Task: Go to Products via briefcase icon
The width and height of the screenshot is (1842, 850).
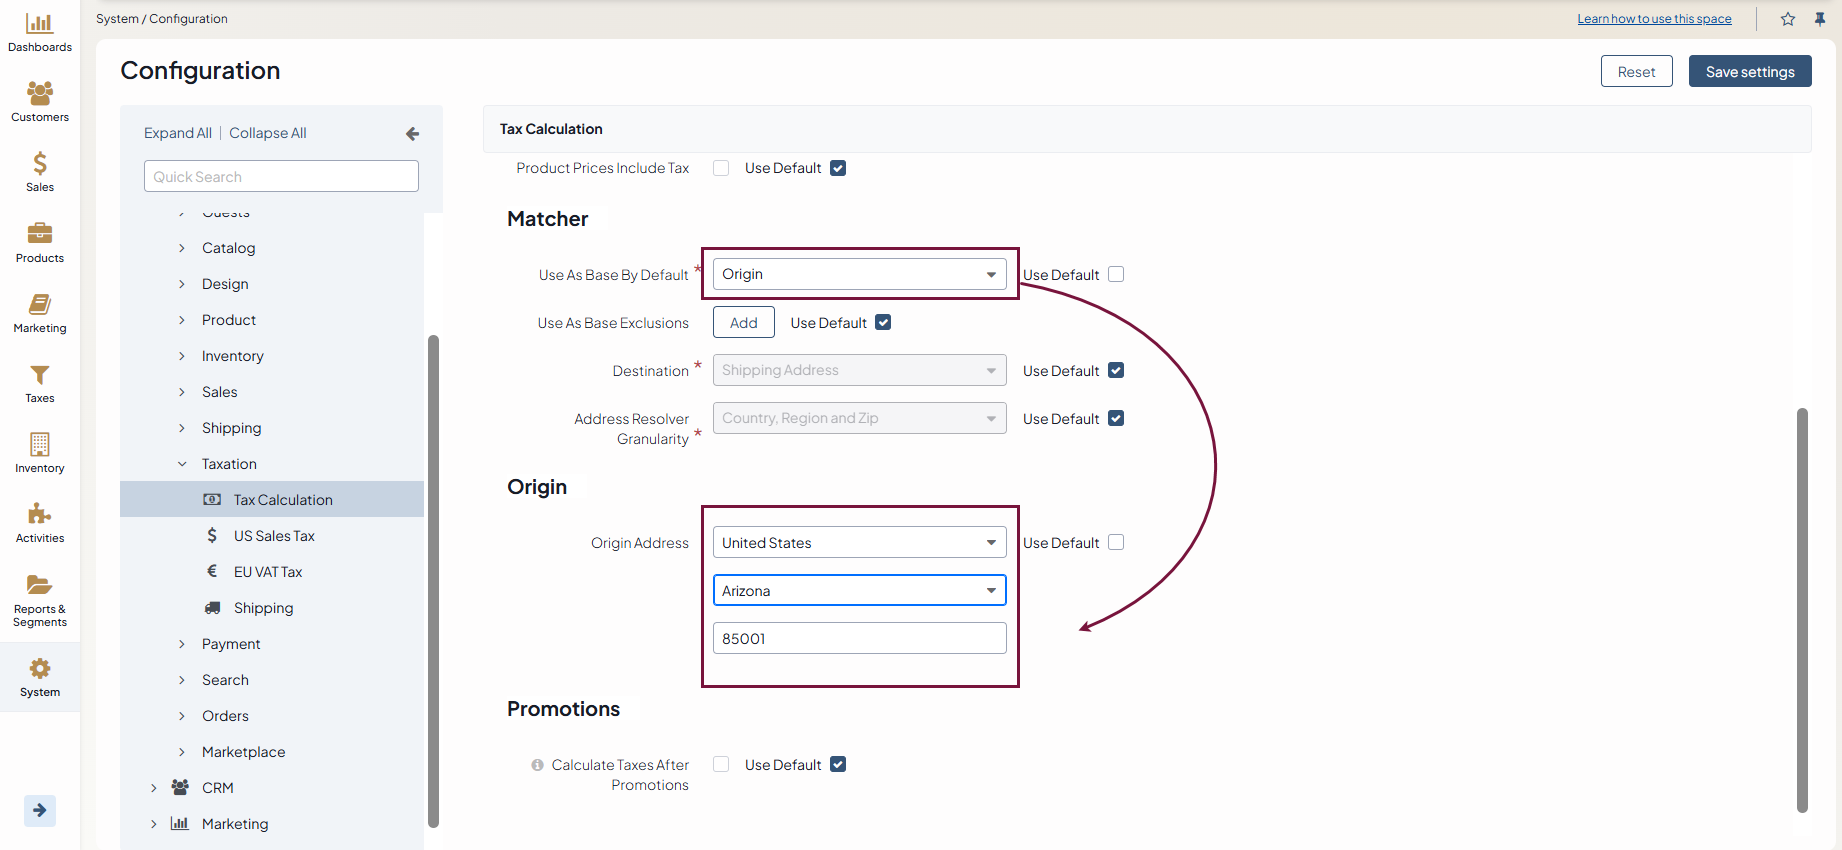Action: 39,234
